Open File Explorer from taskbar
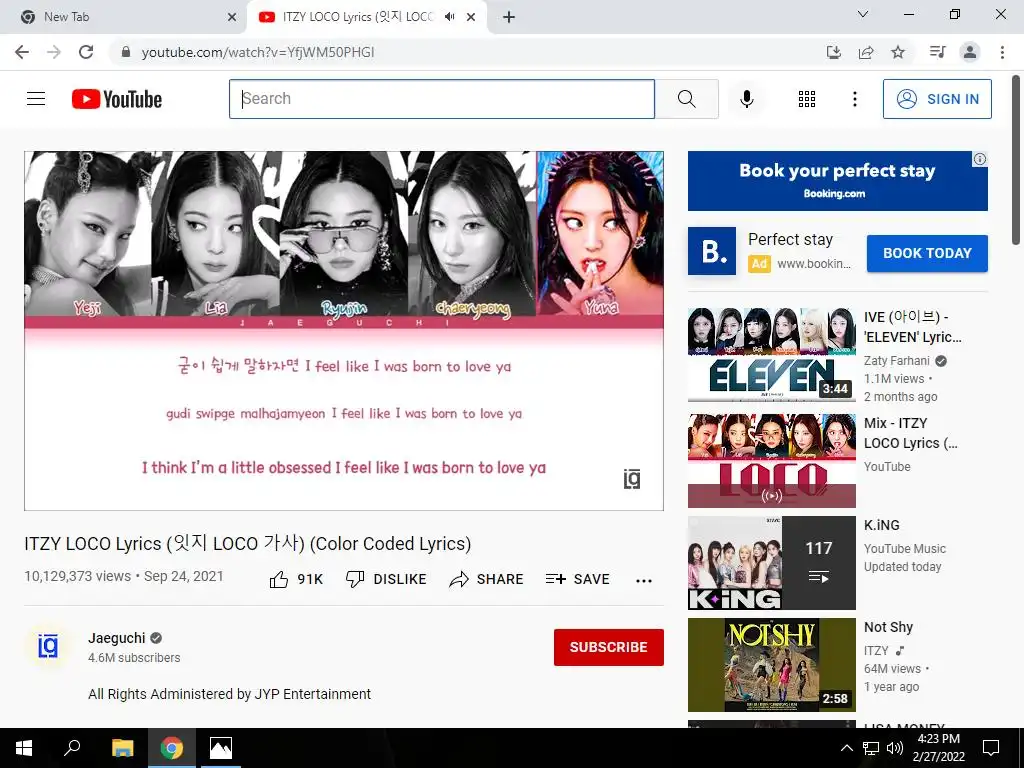Image resolution: width=1024 pixels, height=768 pixels. click(122, 748)
